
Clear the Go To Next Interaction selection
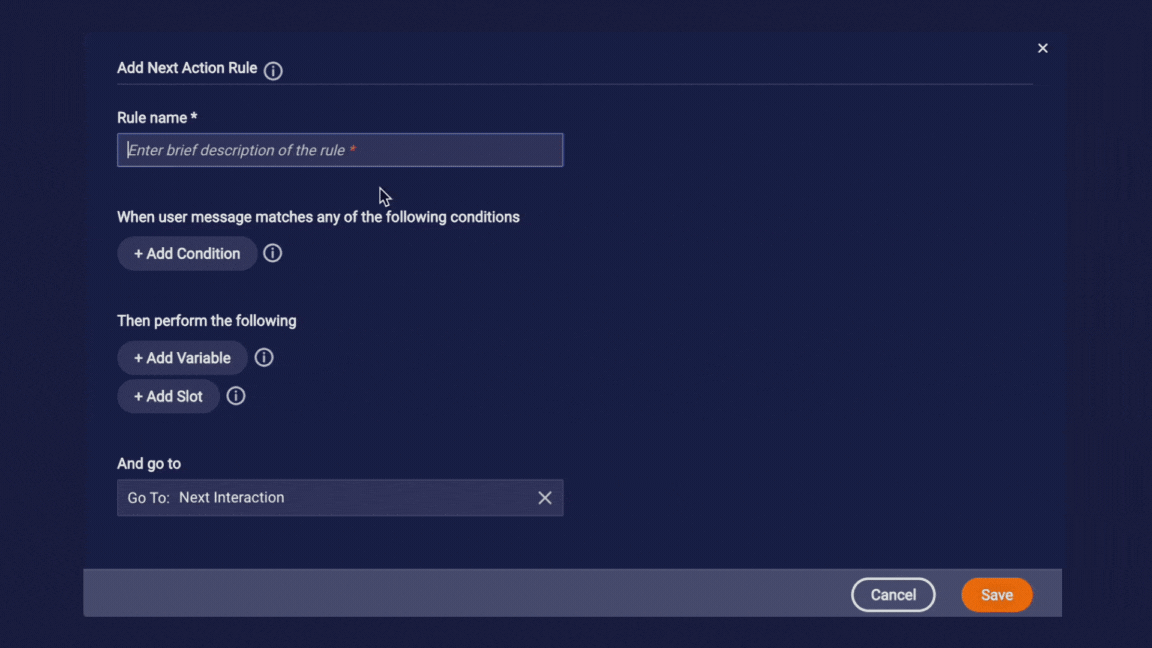[x=544, y=498]
